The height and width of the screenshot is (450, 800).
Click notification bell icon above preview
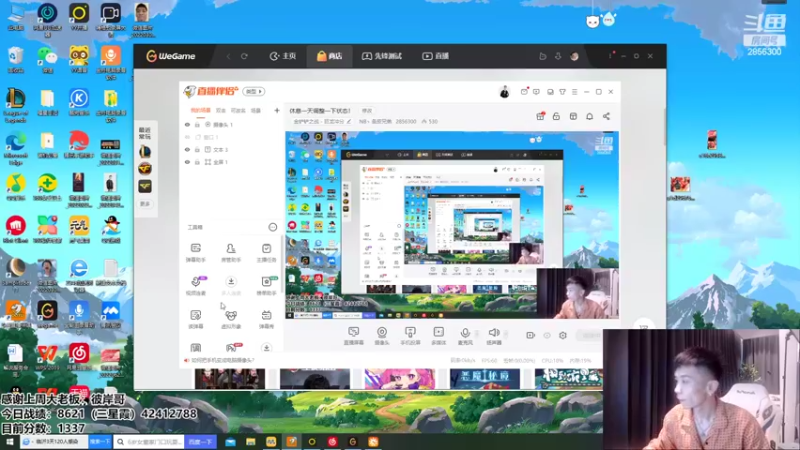[x=589, y=116]
